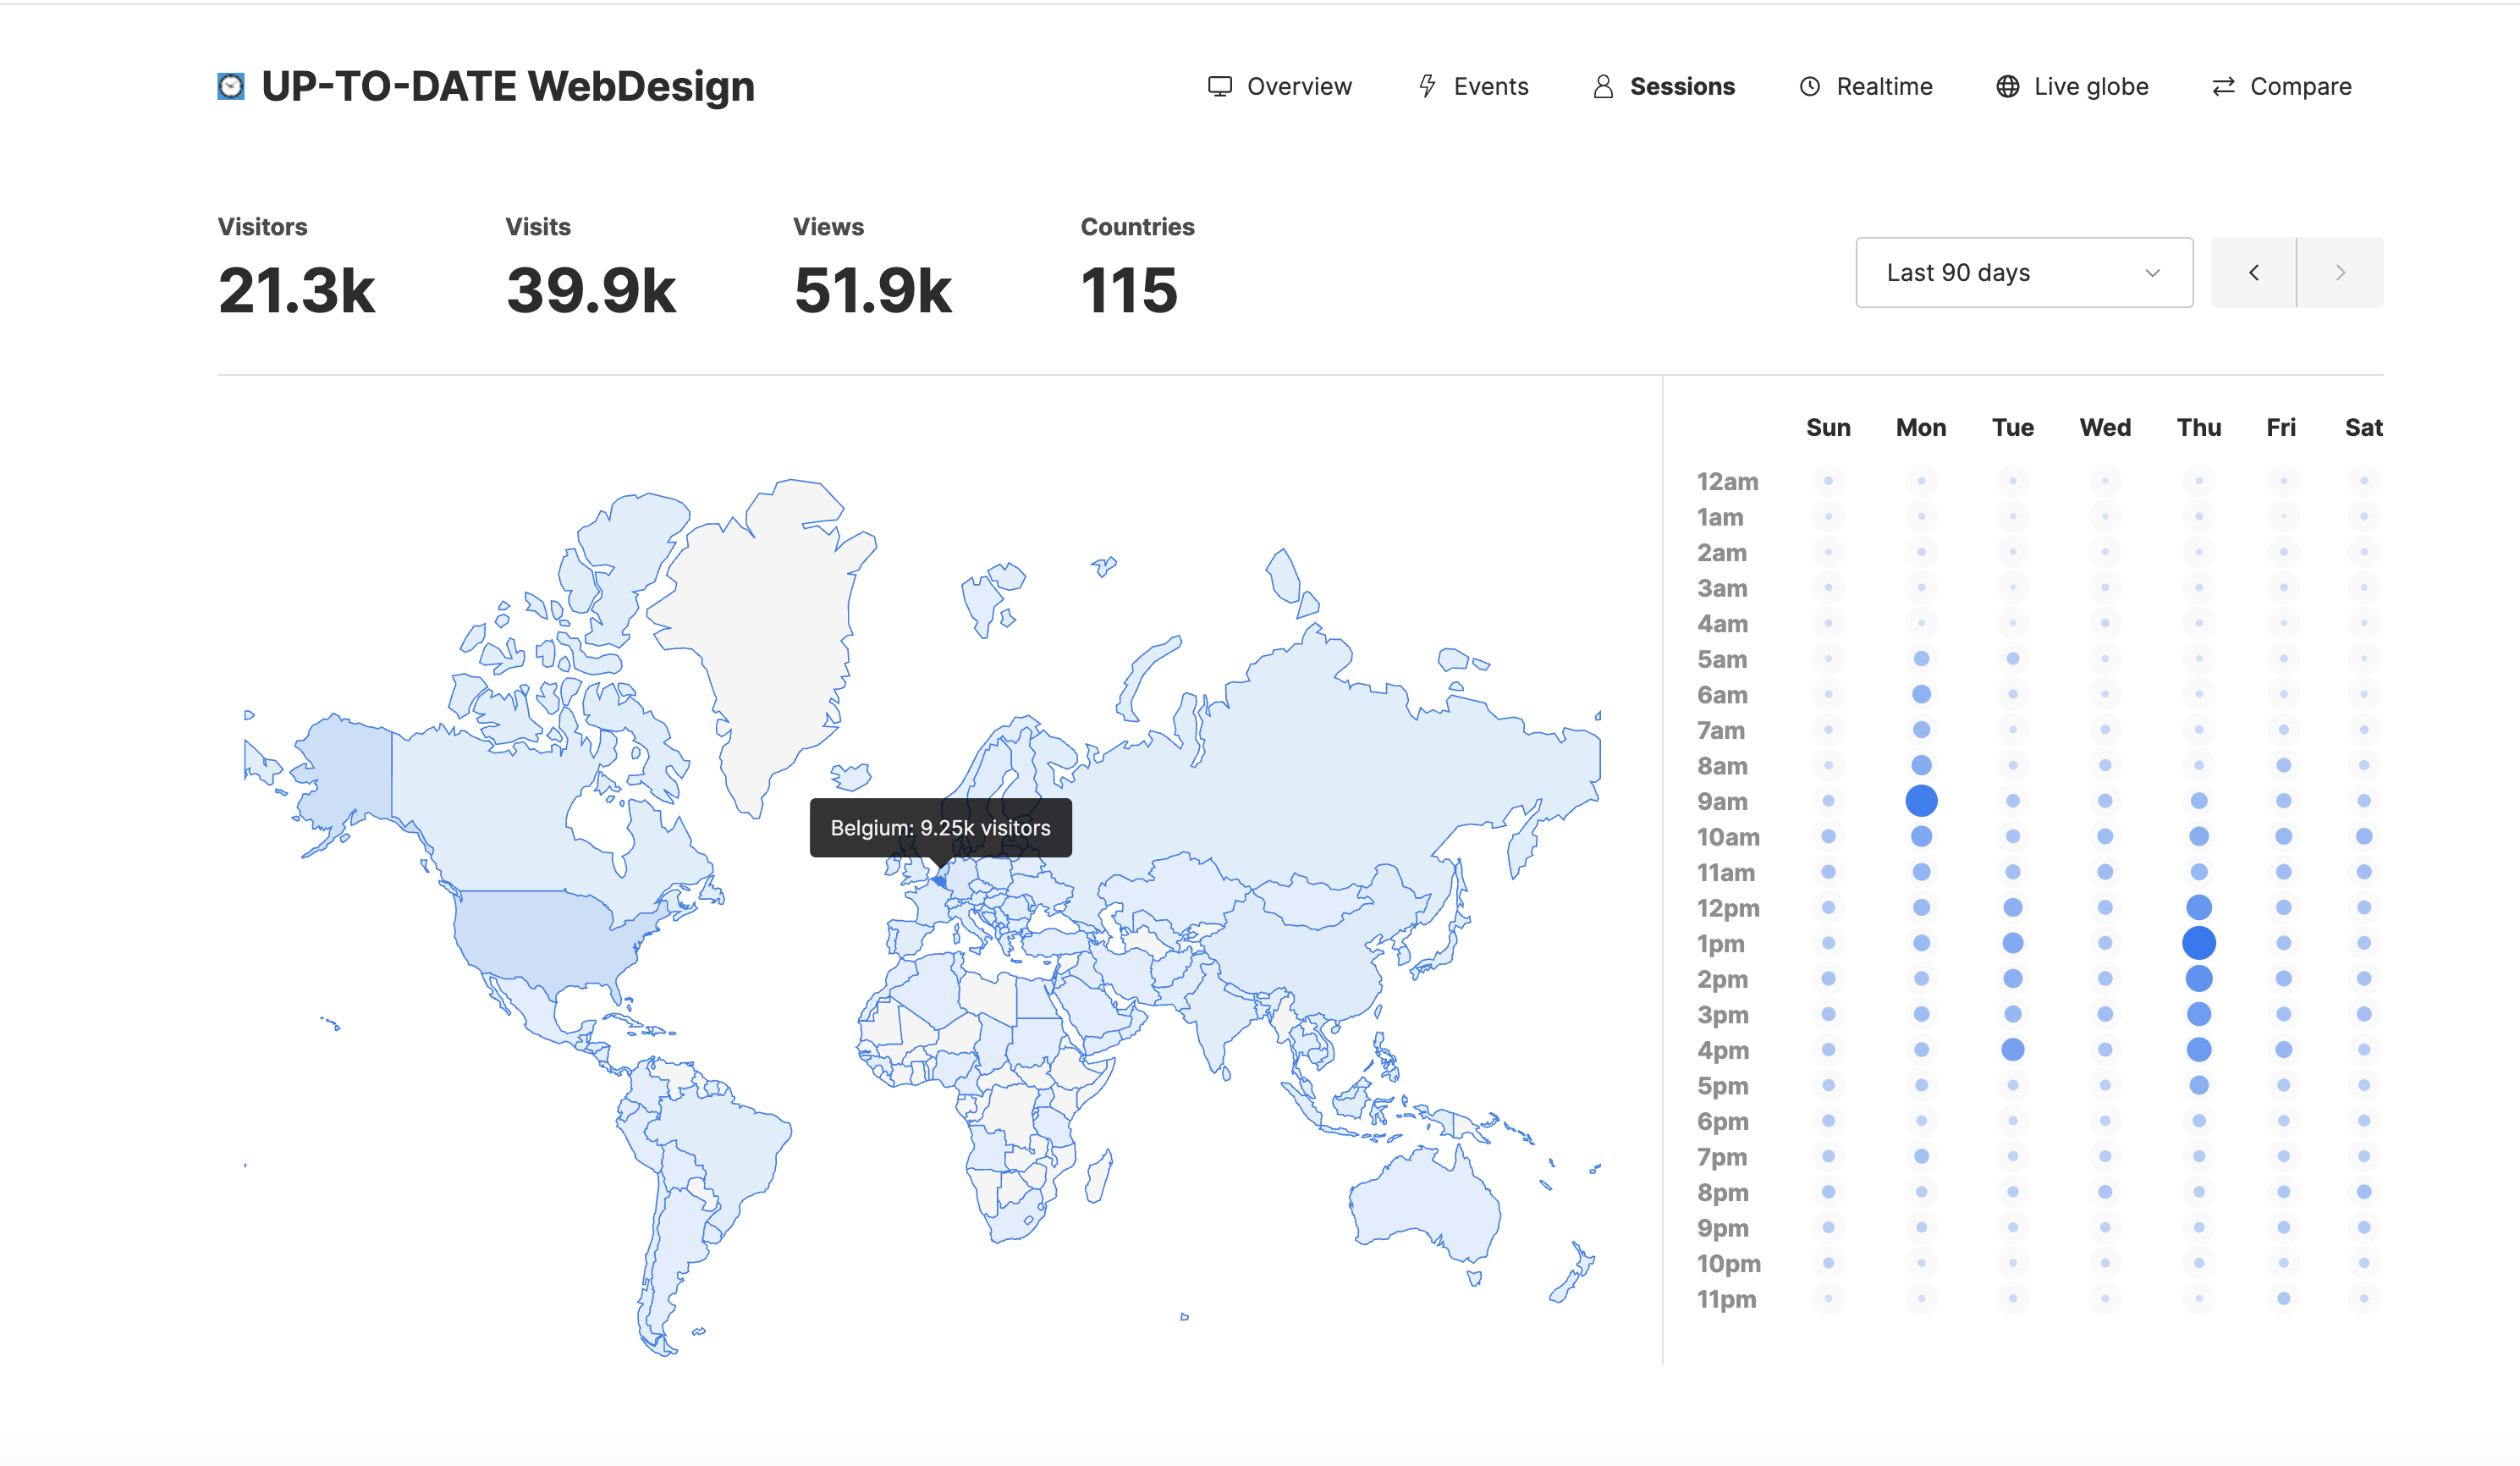Click the Thursday 12pm heatmap dot
Viewport: 2520px width, 1466px height.
click(2199, 907)
